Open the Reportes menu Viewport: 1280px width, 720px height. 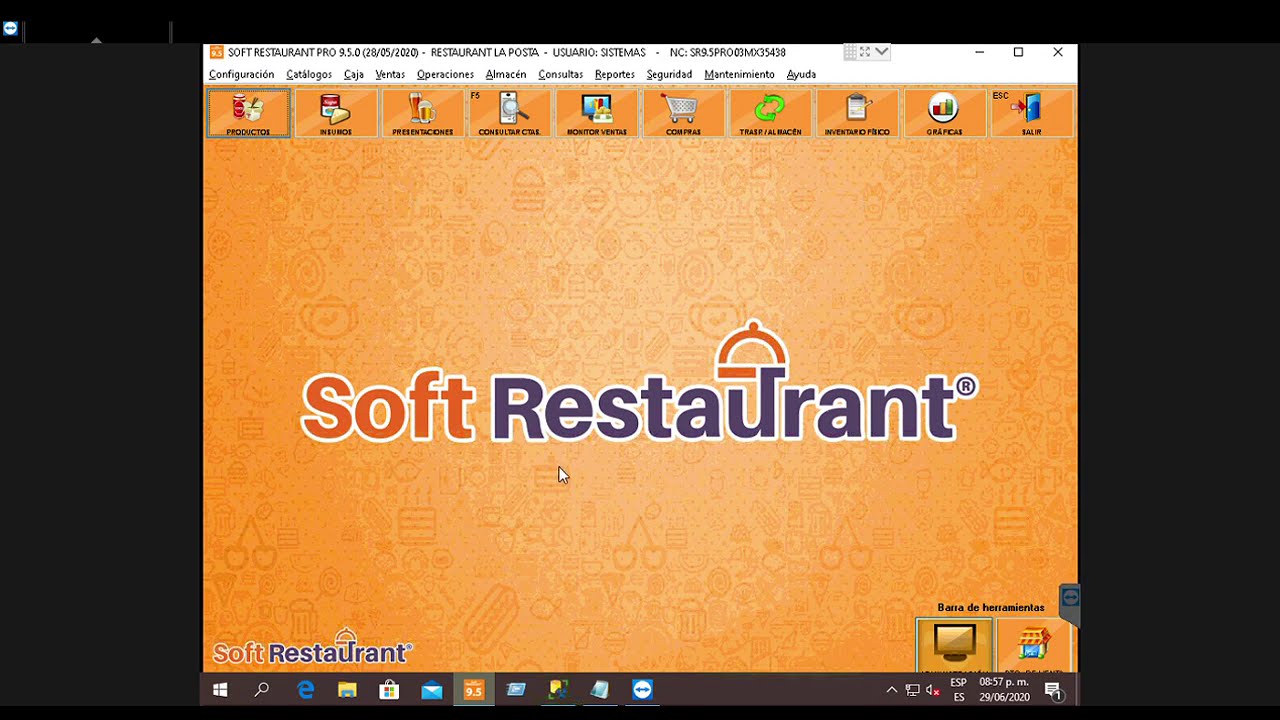[614, 75]
